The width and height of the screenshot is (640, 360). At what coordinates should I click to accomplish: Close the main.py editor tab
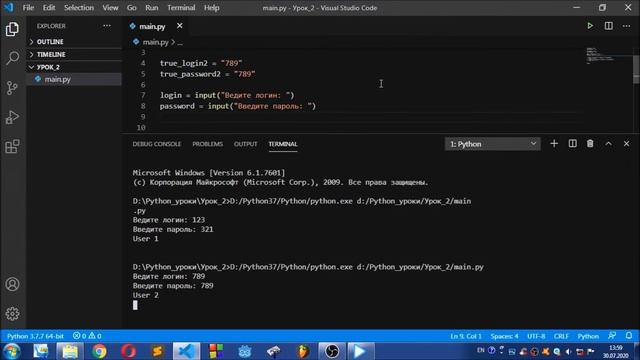[x=180, y=26]
